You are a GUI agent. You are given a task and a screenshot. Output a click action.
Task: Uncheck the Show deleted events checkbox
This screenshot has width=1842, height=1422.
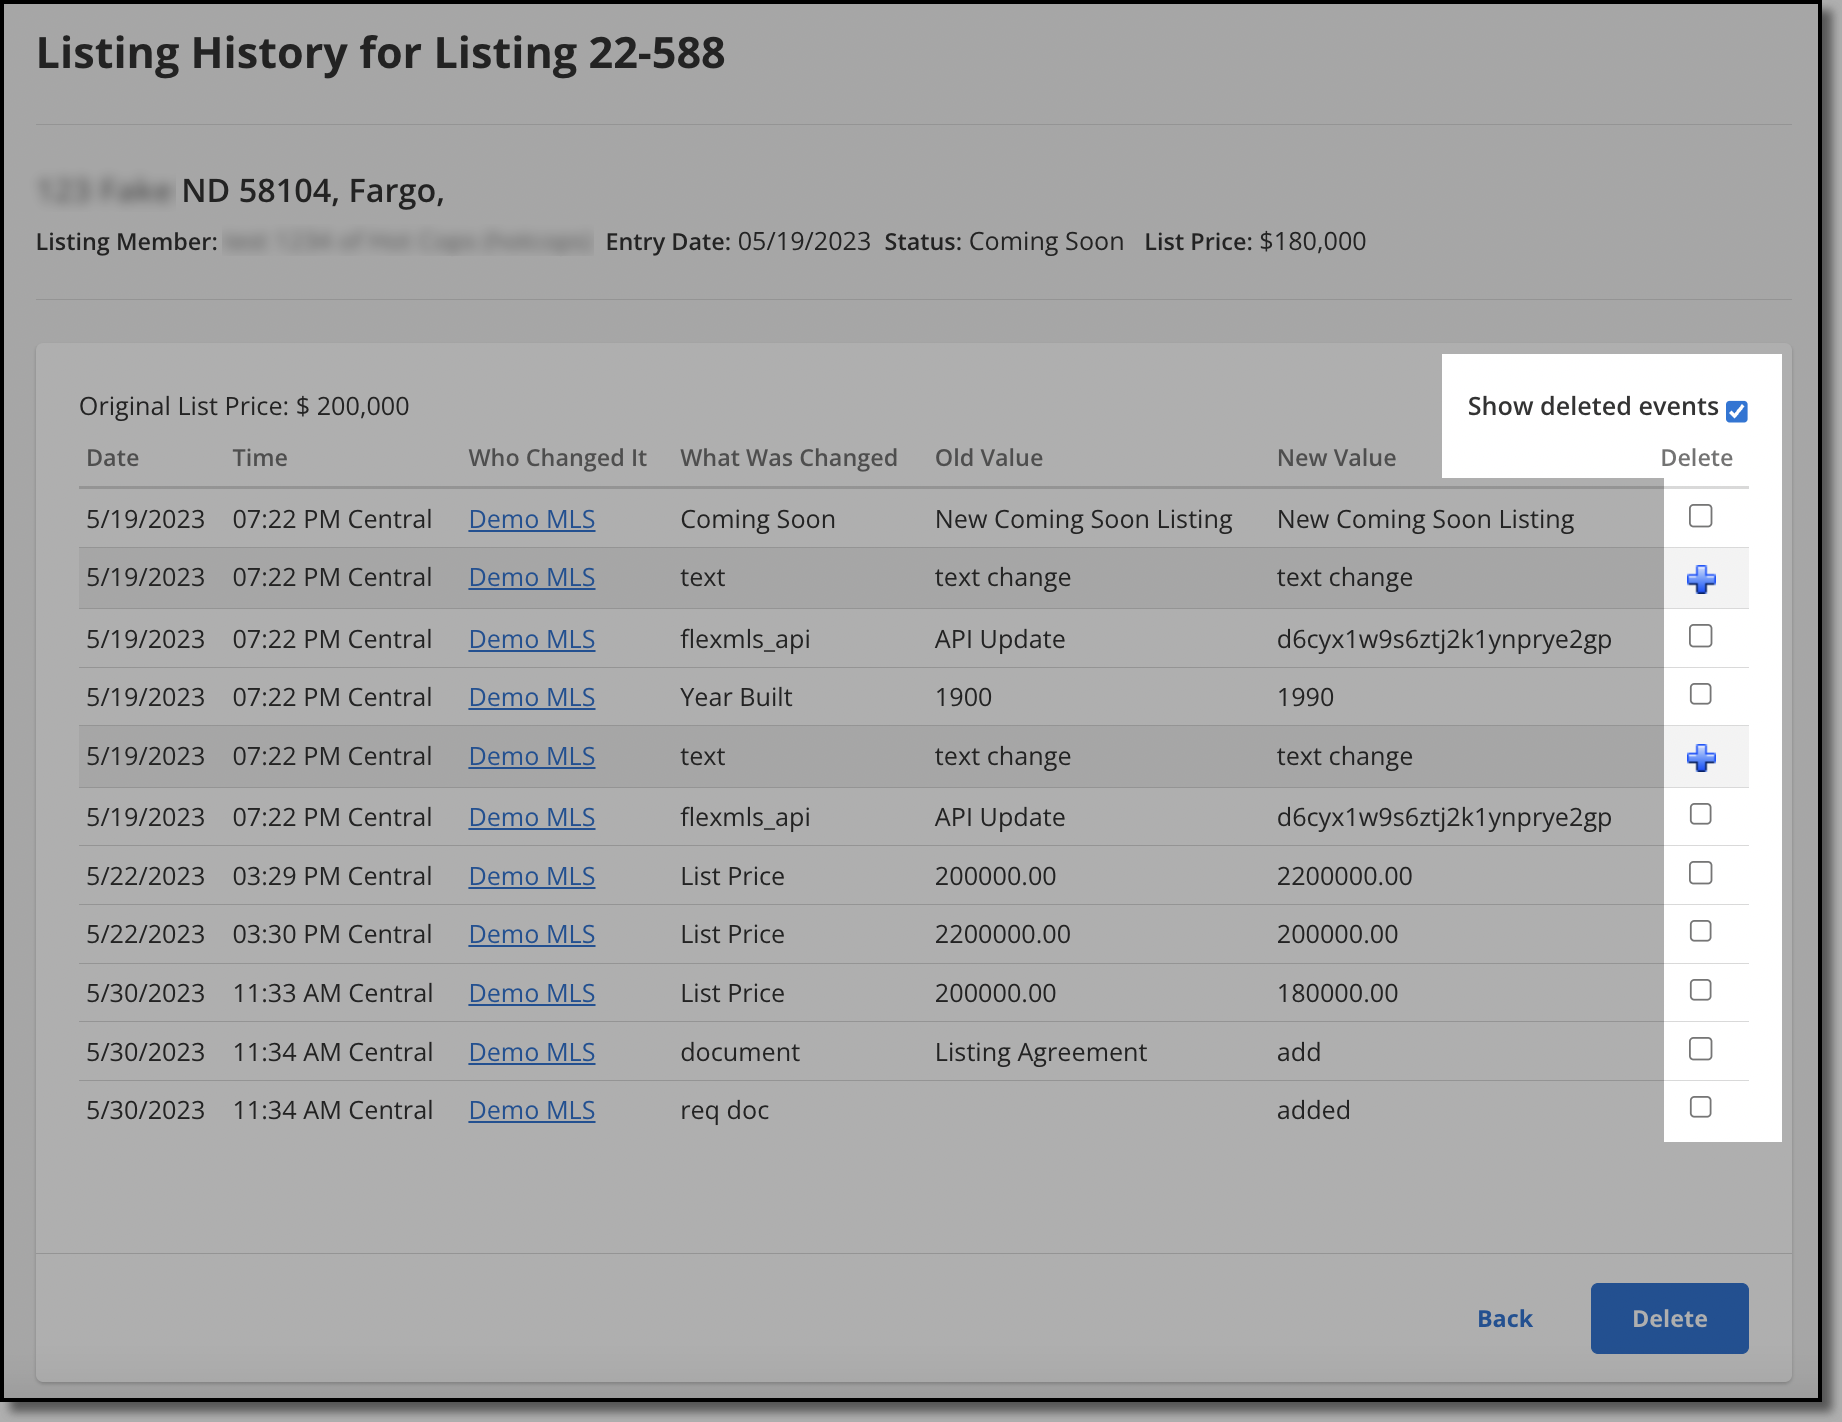1737,411
